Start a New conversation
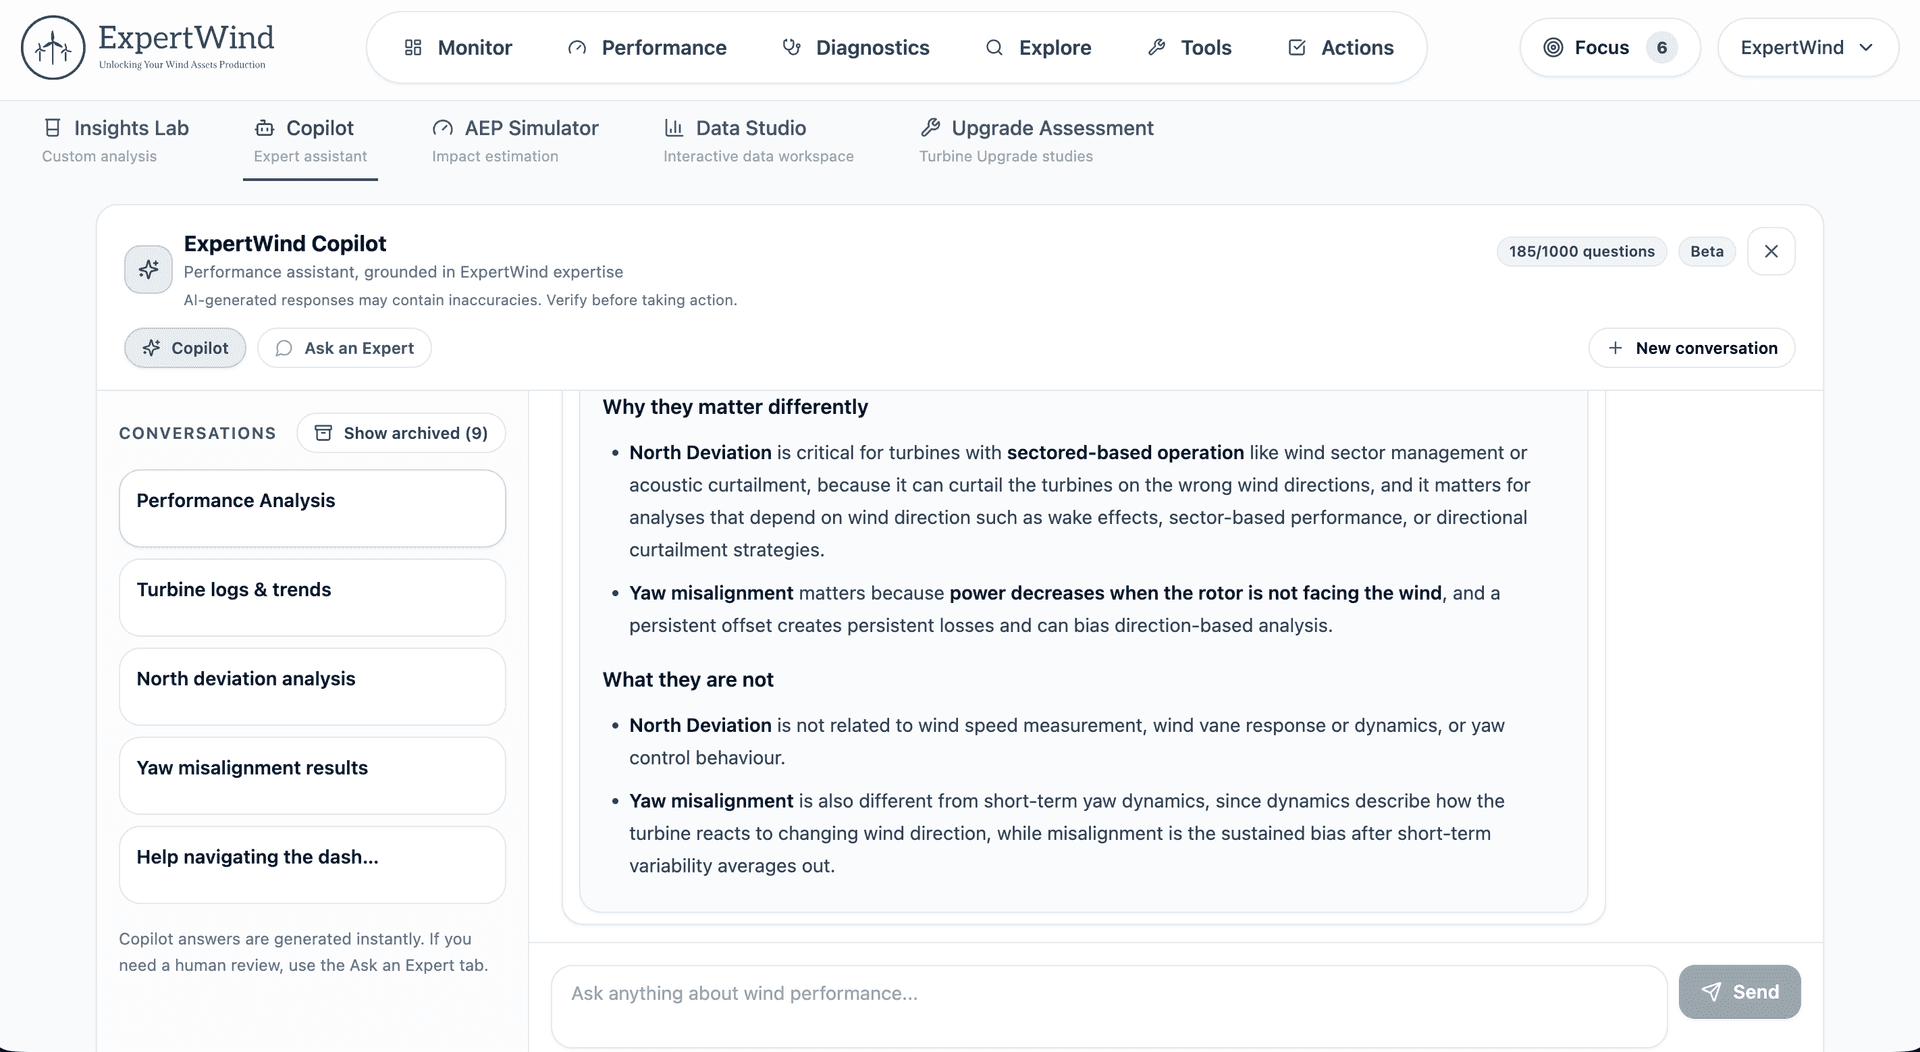 point(1691,348)
